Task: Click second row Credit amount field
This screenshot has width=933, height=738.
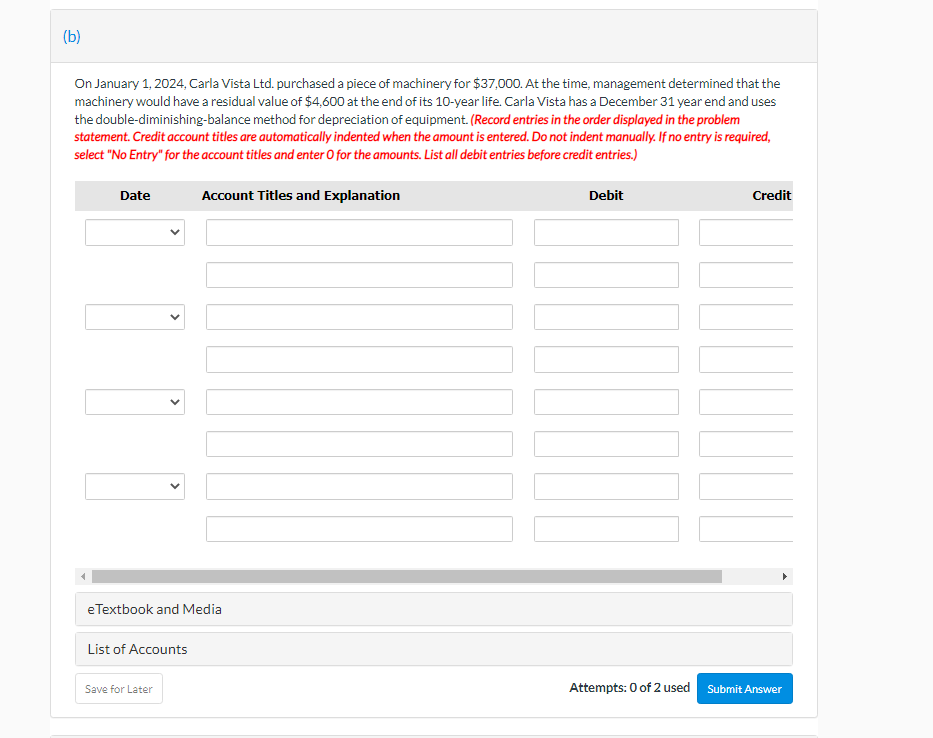Action: click(746, 275)
